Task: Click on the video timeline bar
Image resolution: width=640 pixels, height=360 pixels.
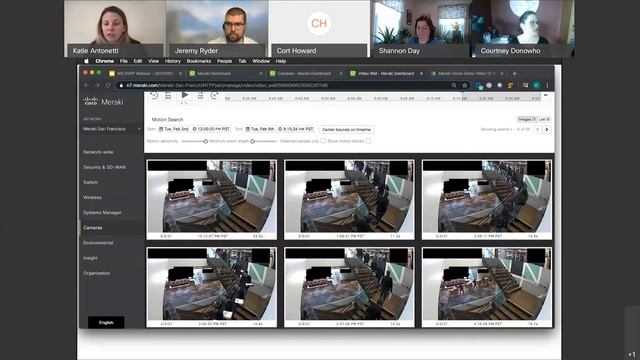Action: tap(382, 98)
